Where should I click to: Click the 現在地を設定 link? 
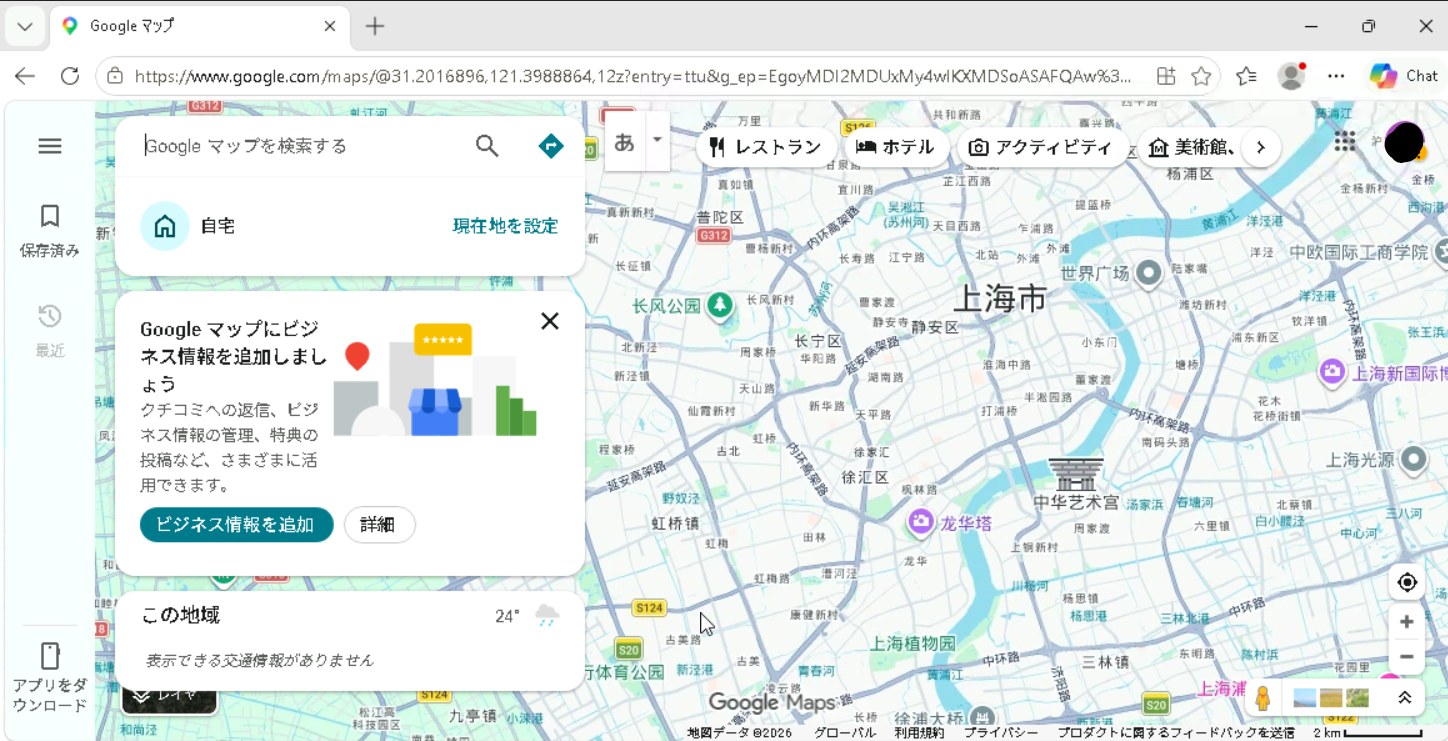coord(505,226)
